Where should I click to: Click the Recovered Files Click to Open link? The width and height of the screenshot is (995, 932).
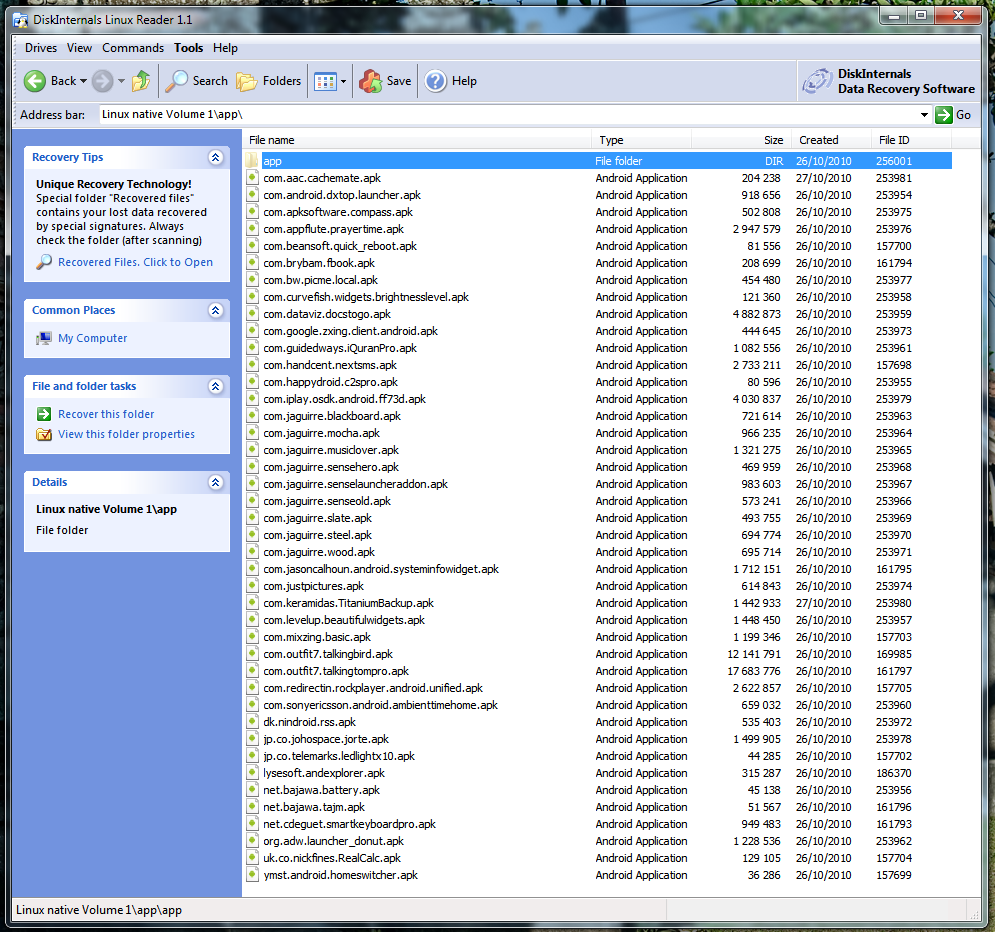(x=135, y=262)
